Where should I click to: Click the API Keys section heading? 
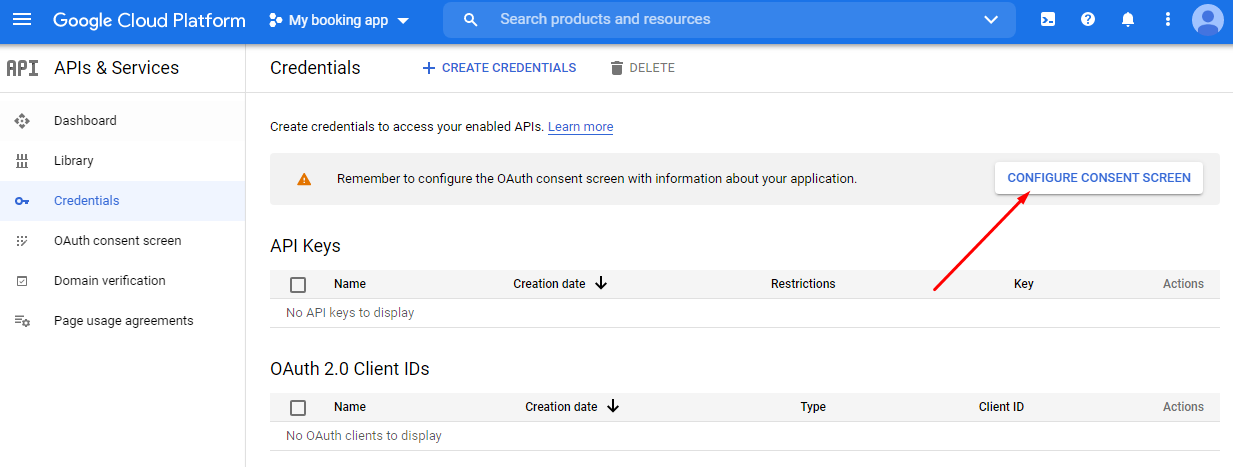click(305, 246)
